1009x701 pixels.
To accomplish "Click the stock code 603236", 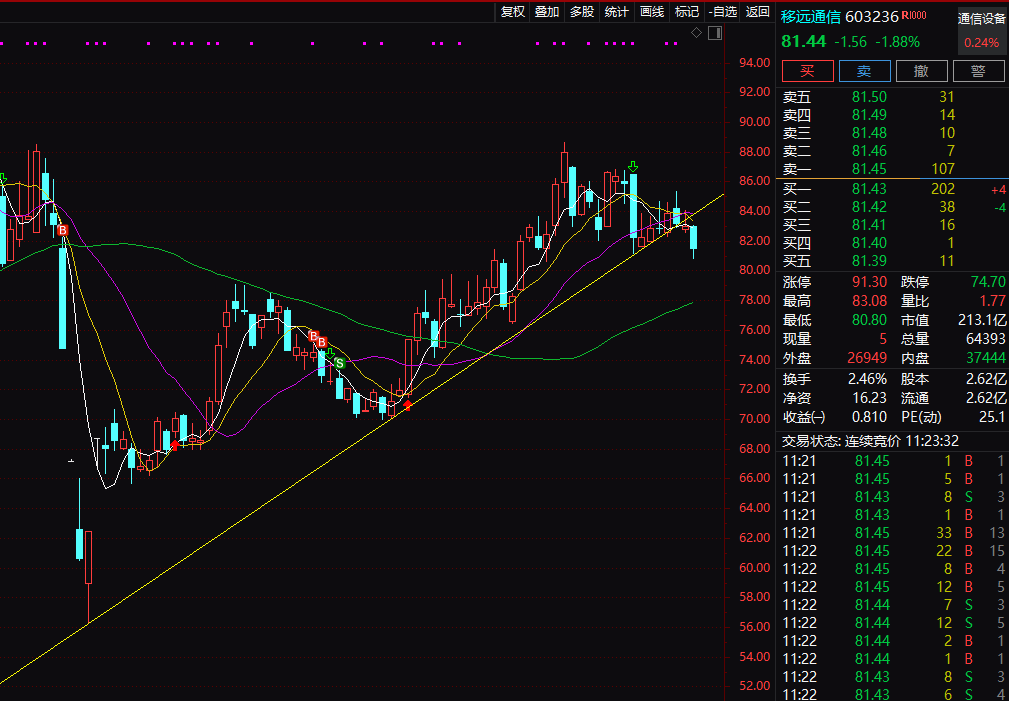I will point(871,17).
